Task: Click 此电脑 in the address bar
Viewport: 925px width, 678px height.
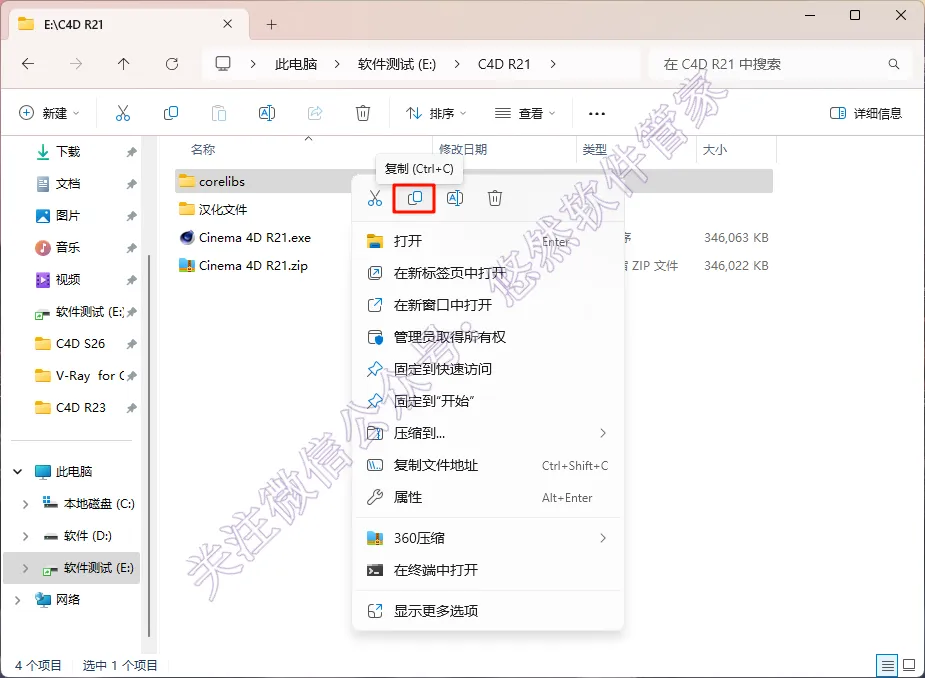Action: 296,64
